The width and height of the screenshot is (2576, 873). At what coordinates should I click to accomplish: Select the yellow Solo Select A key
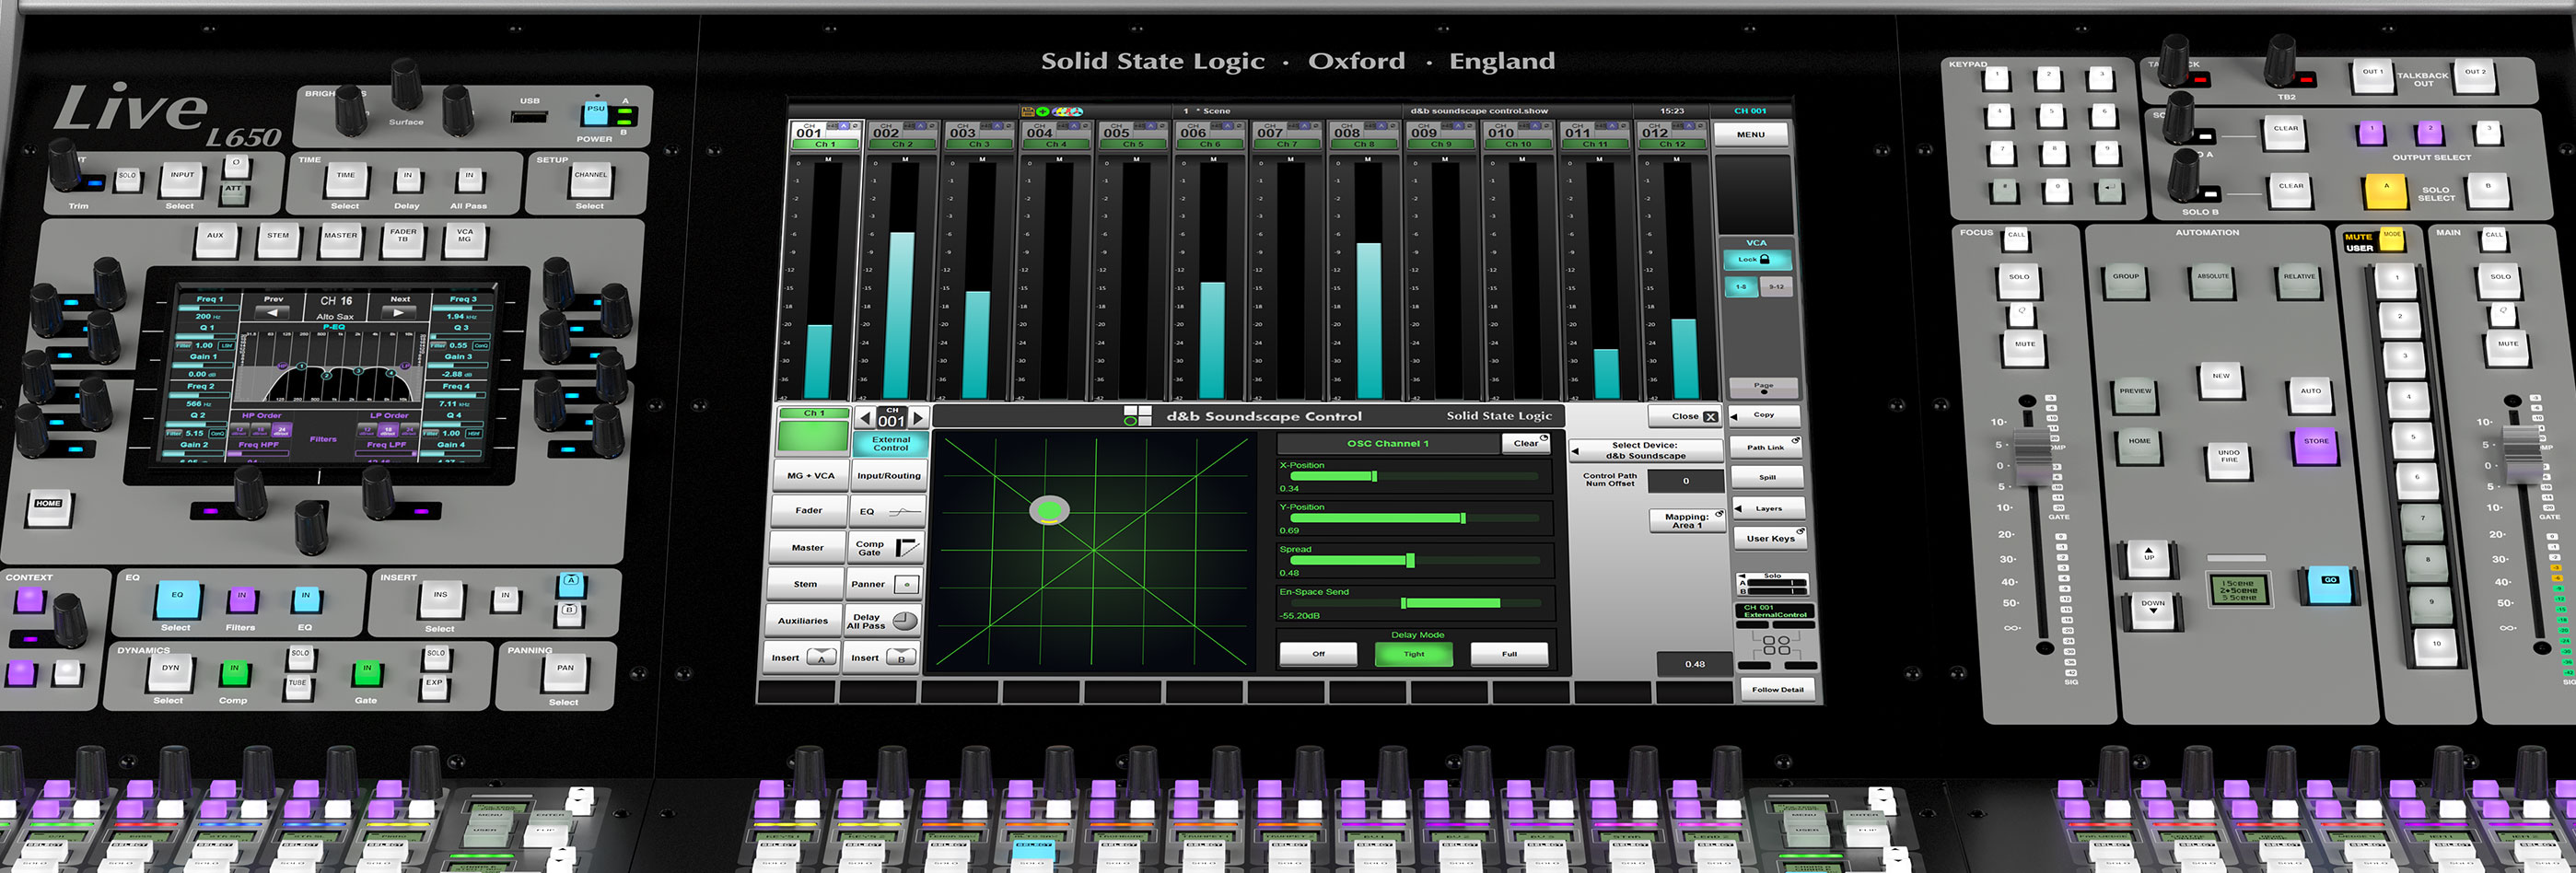2385,189
